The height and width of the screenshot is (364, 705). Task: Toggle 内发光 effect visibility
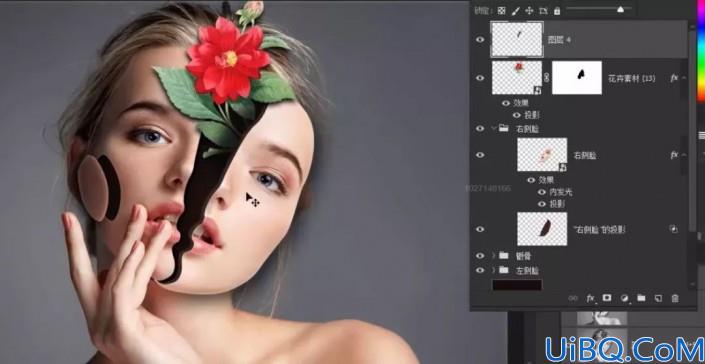tap(542, 192)
